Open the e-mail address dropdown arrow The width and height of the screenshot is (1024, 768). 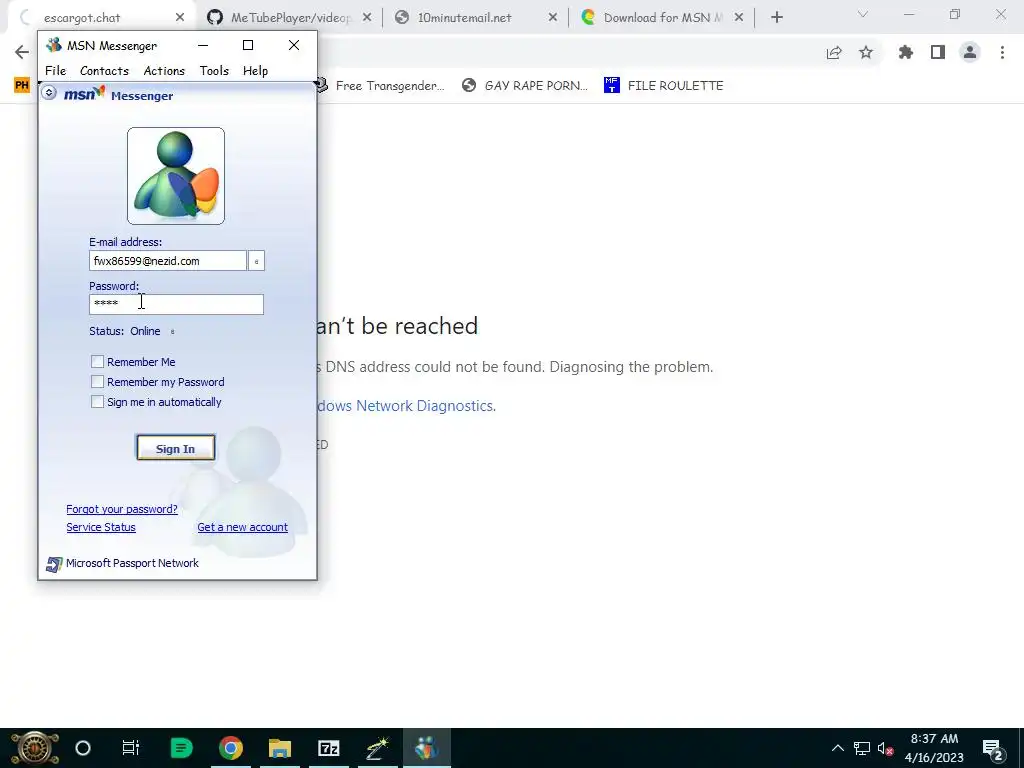click(x=256, y=261)
